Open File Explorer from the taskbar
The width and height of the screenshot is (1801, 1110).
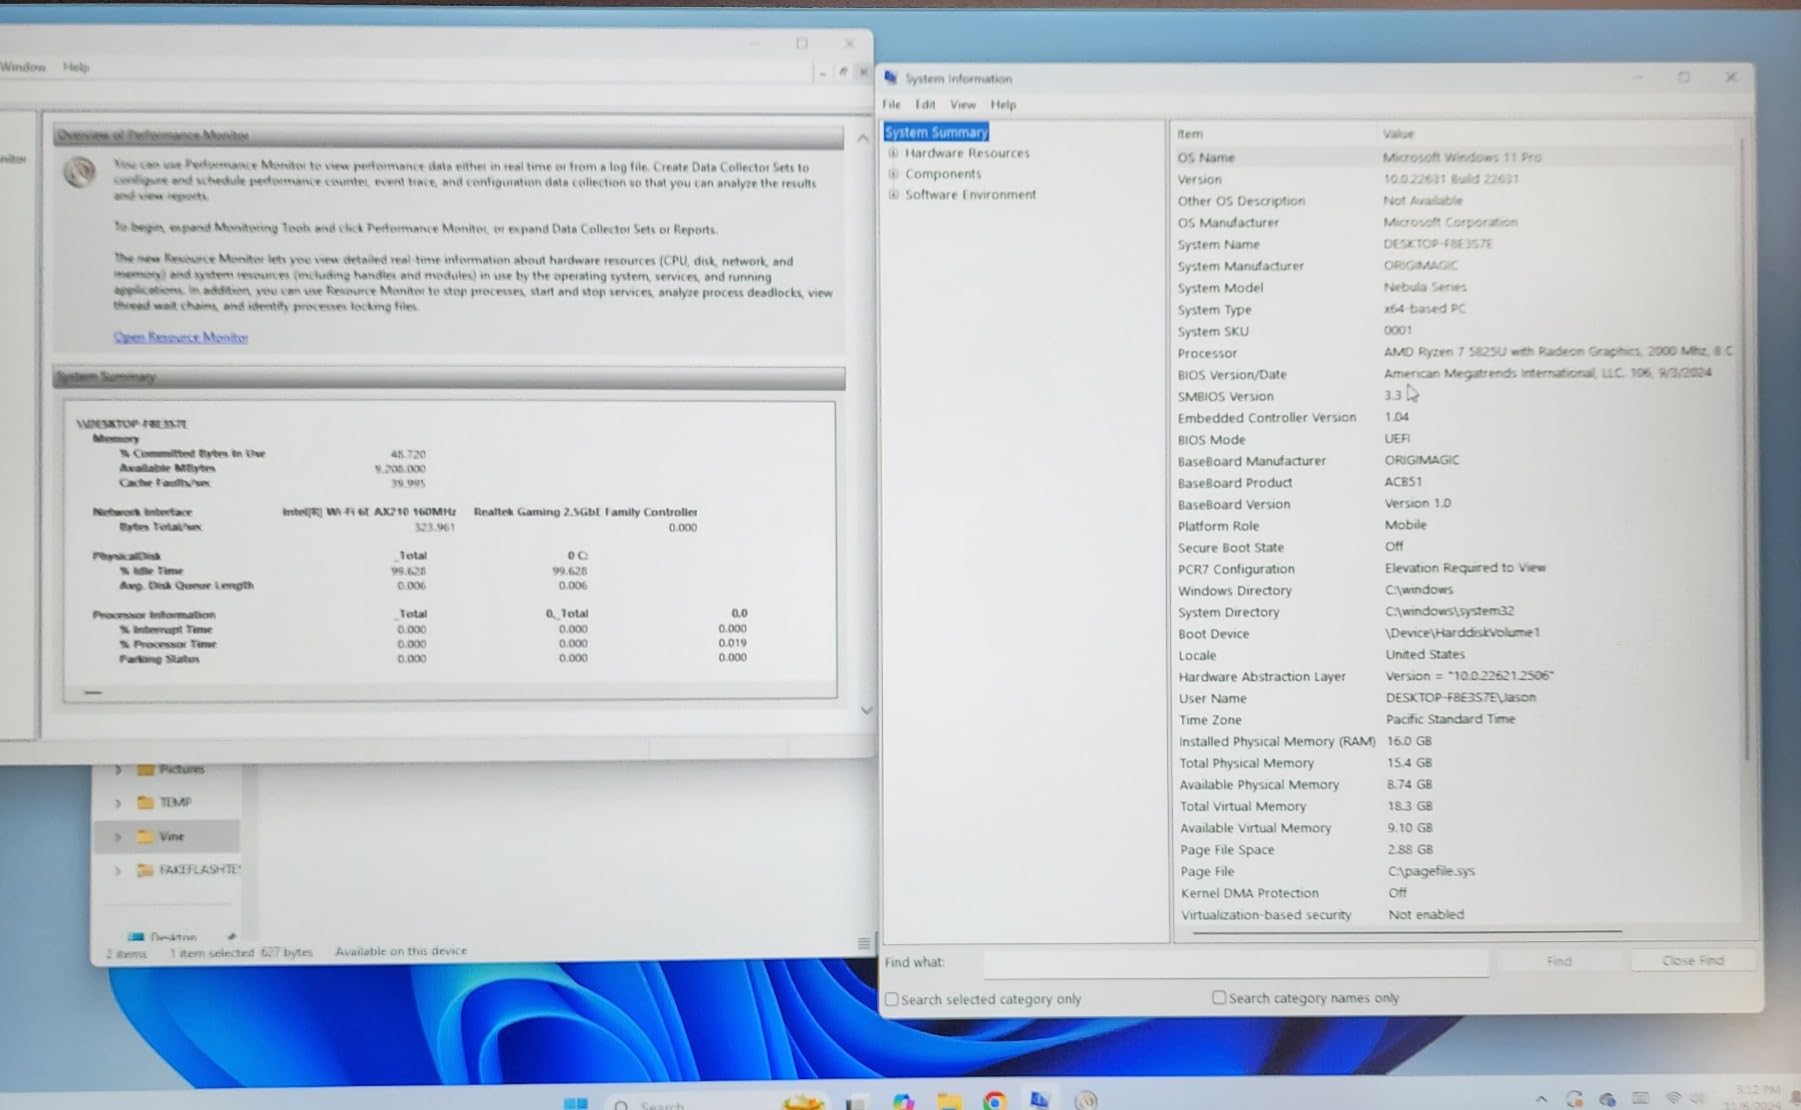tap(949, 1102)
